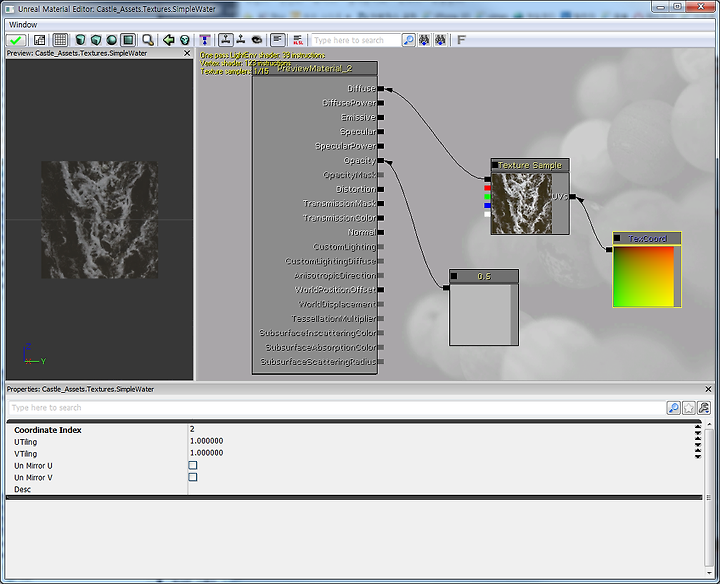
Task: Apply changes with the green checkmark icon
Action: tap(16, 40)
